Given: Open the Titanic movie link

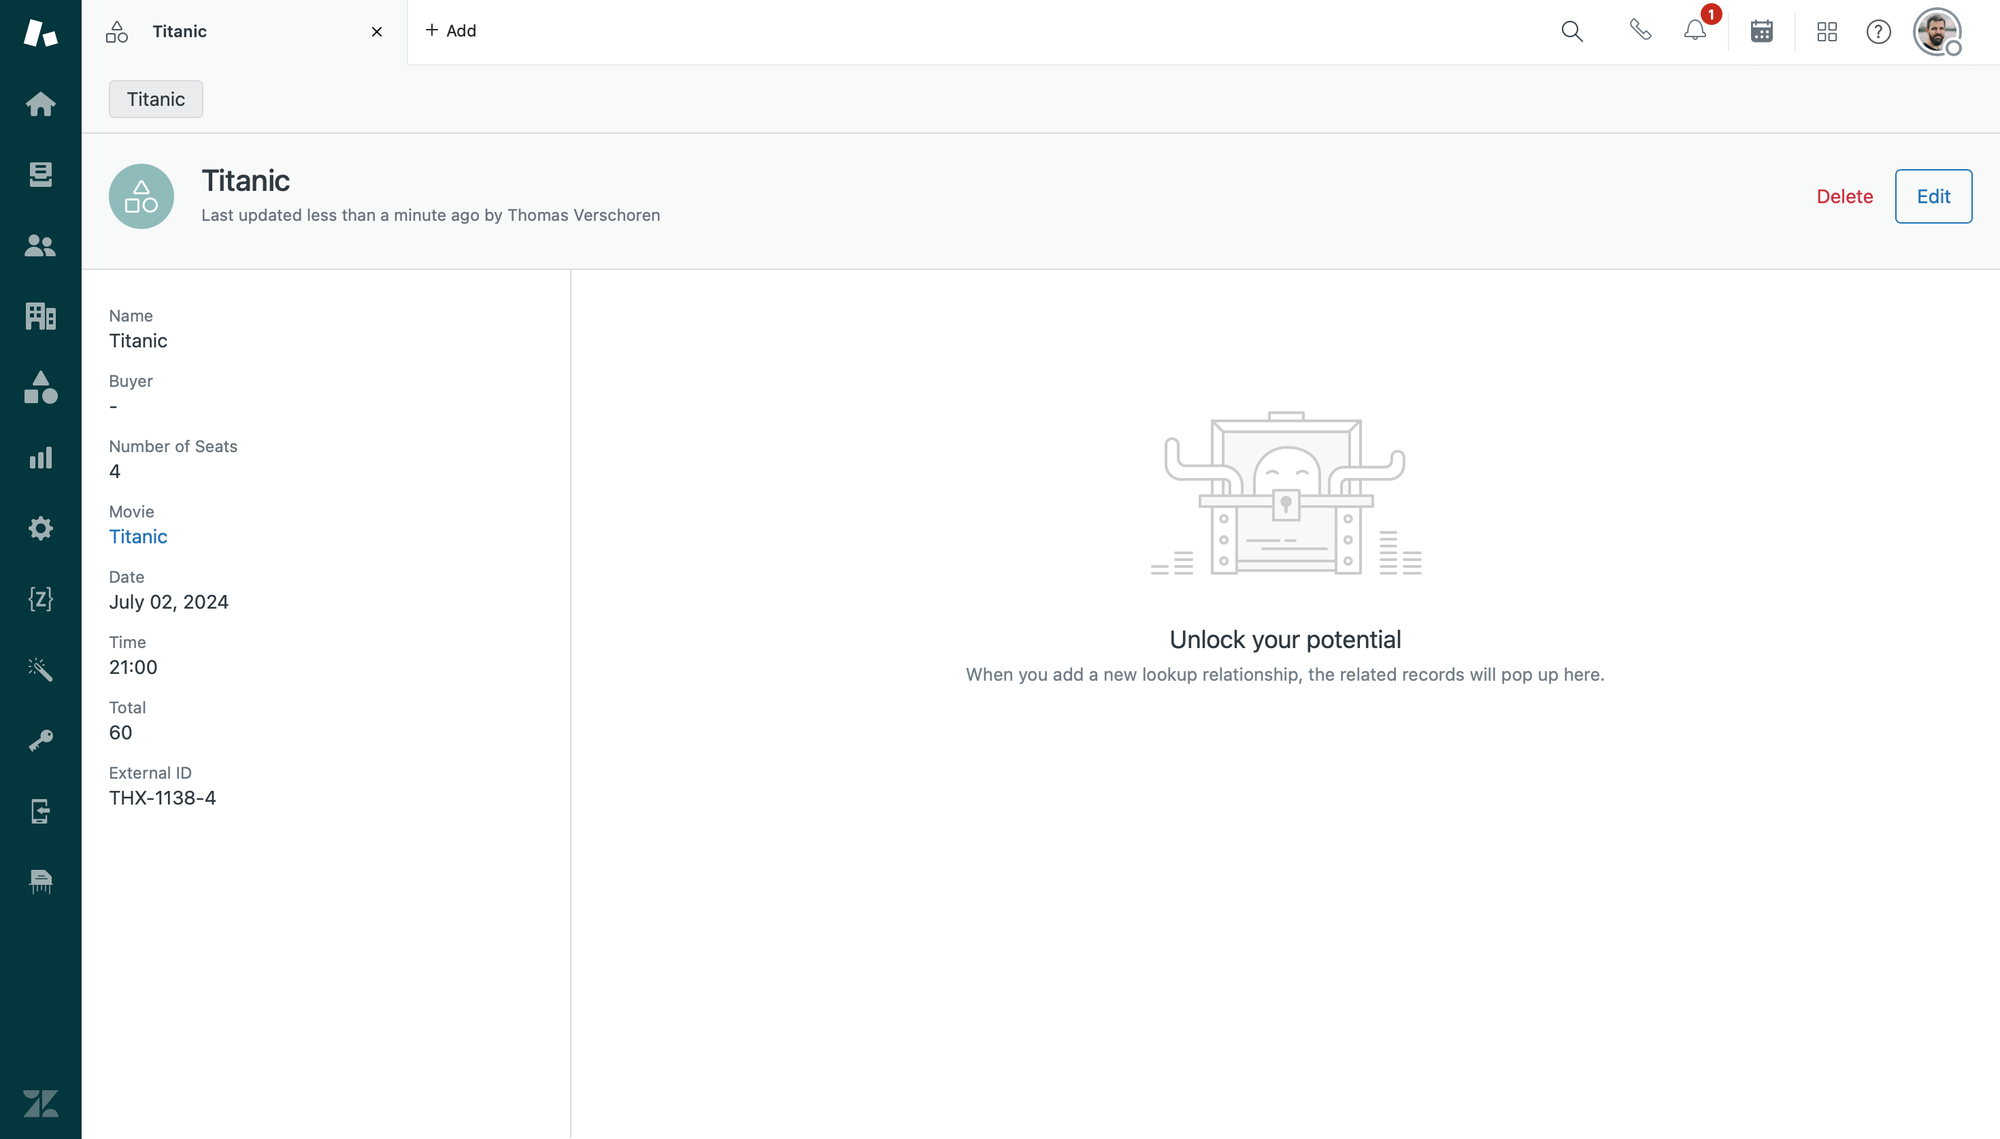Looking at the screenshot, I should [x=138, y=537].
